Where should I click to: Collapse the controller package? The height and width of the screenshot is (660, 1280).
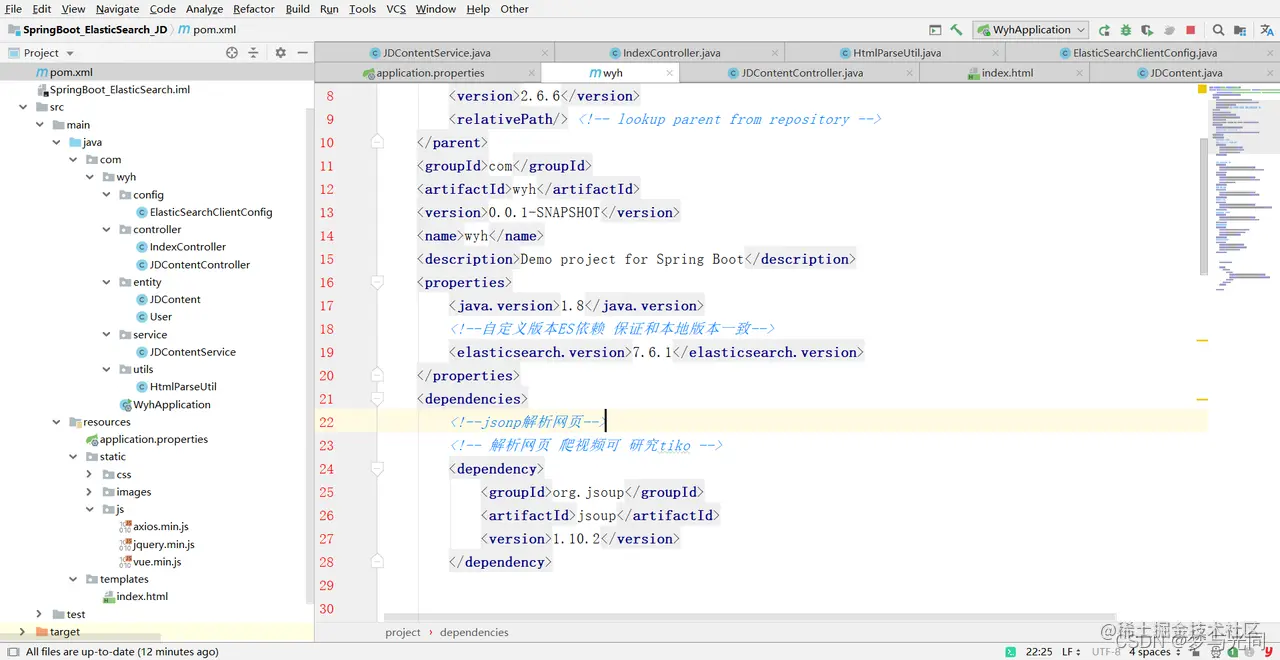107,229
